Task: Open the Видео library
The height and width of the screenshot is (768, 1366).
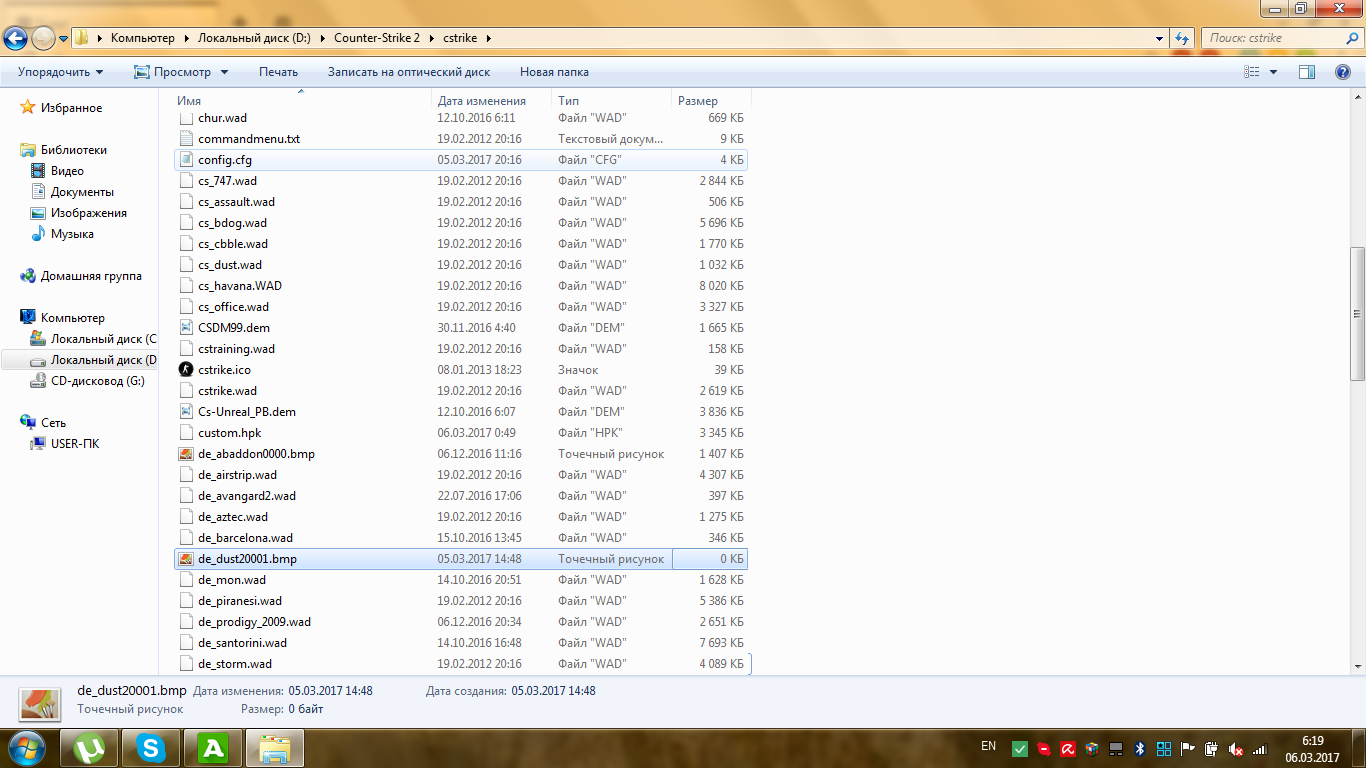Action: 67,171
